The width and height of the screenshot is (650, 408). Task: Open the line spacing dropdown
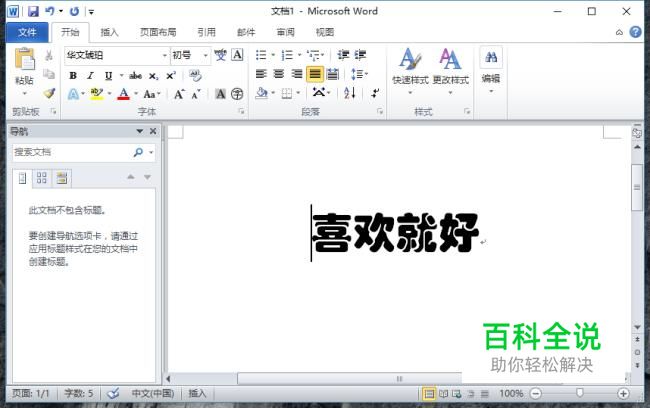pyautogui.click(x=359, y=74)
